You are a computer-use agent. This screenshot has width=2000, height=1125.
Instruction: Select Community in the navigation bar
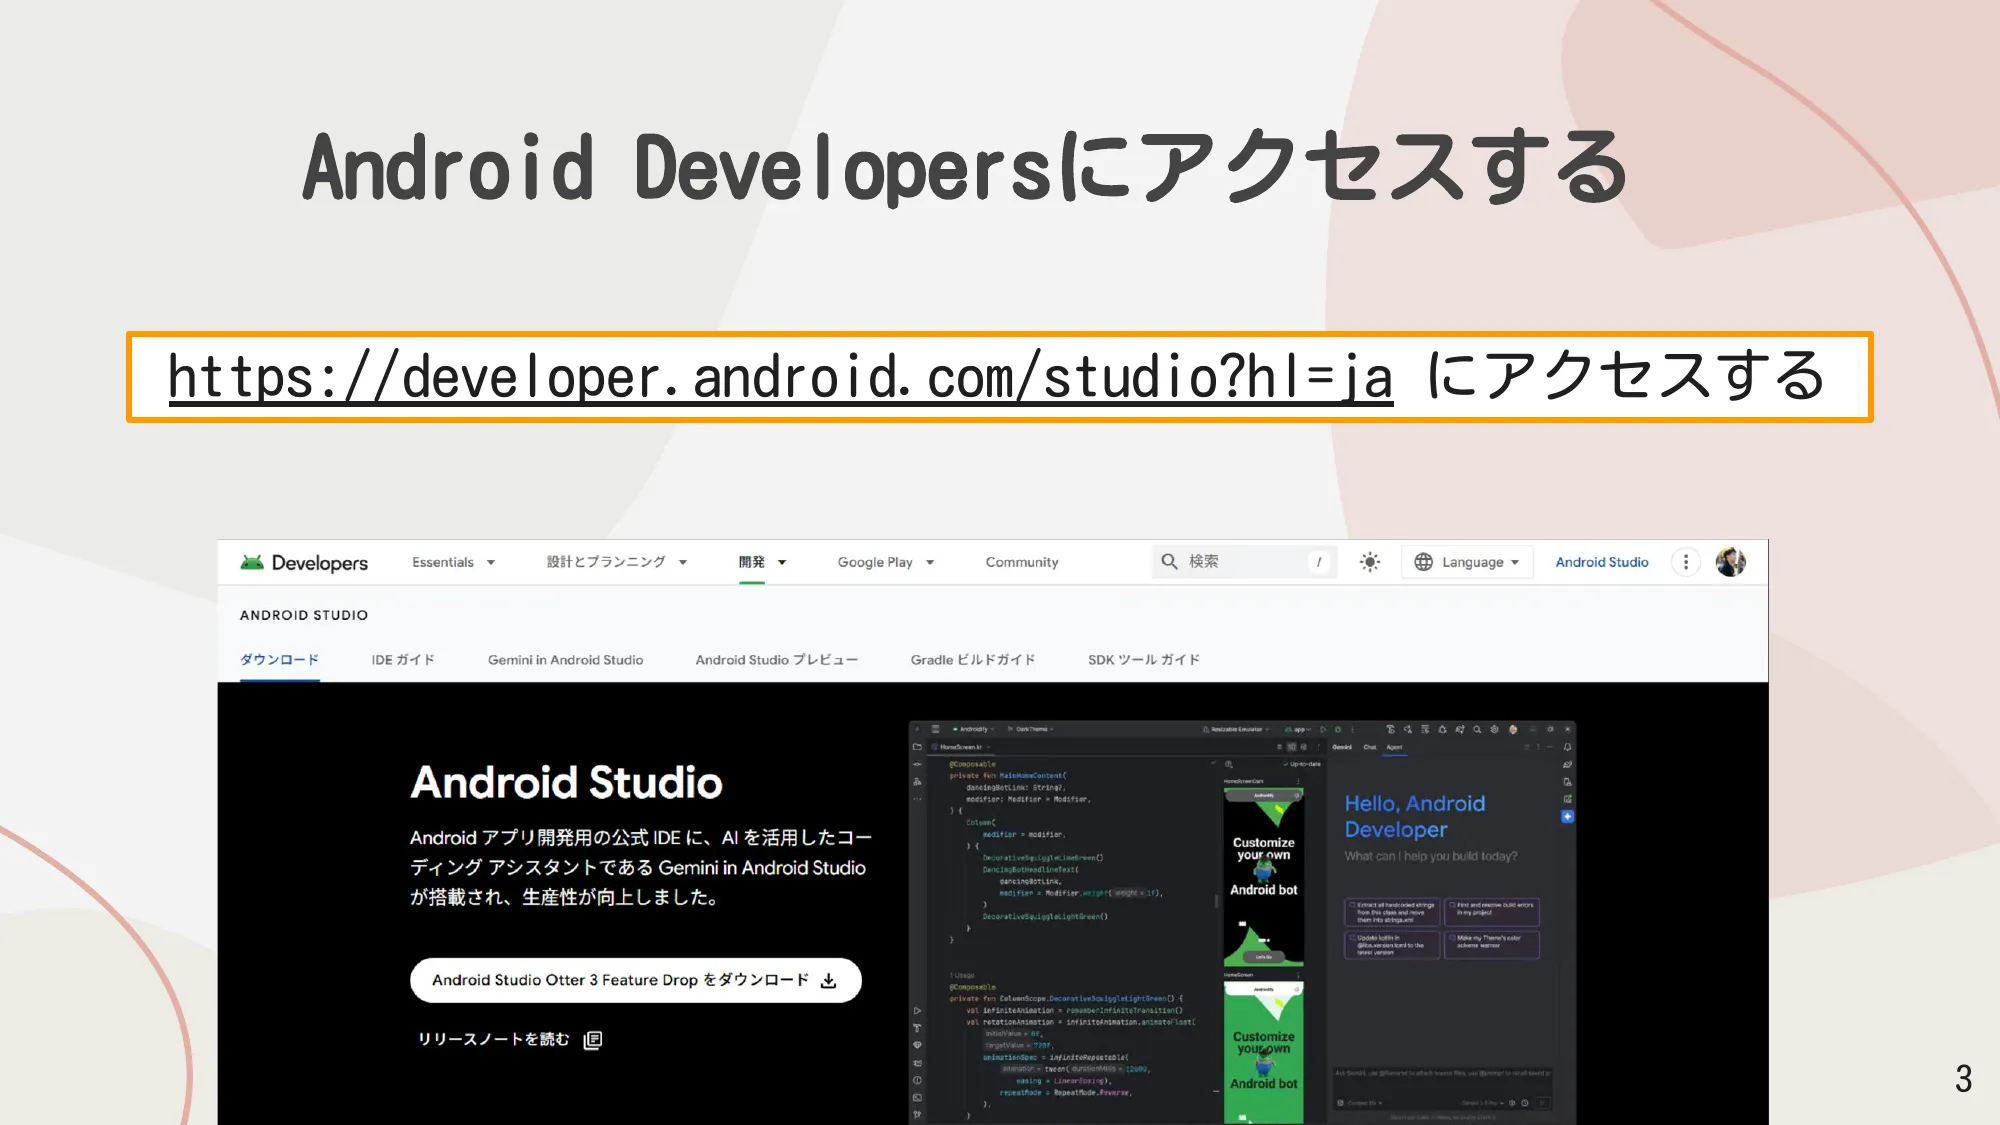click(x=1021, y=561)
